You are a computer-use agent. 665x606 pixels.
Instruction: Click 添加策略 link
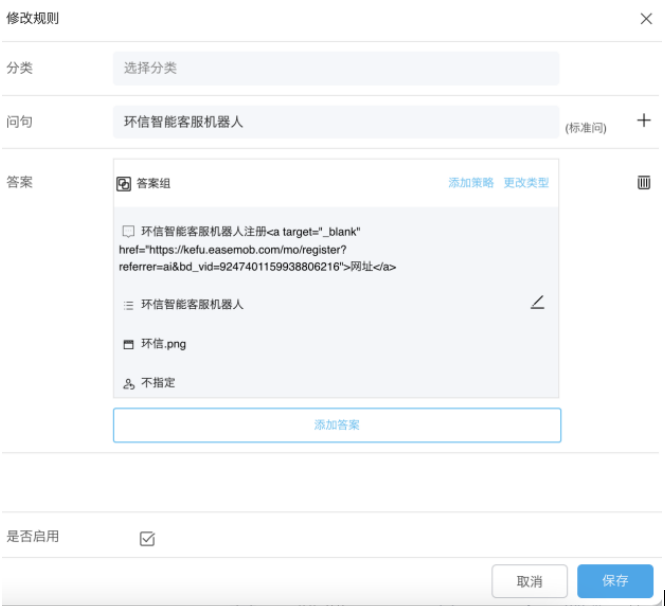tap(470, 183)
